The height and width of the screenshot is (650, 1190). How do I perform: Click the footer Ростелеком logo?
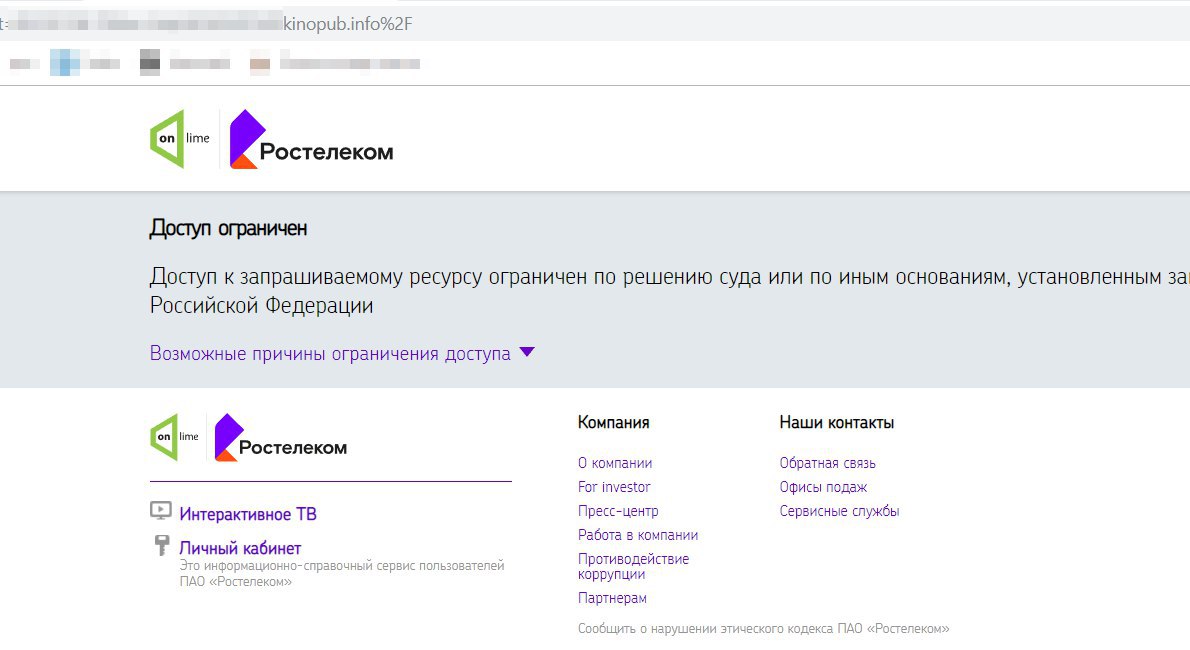pos(281,437)
